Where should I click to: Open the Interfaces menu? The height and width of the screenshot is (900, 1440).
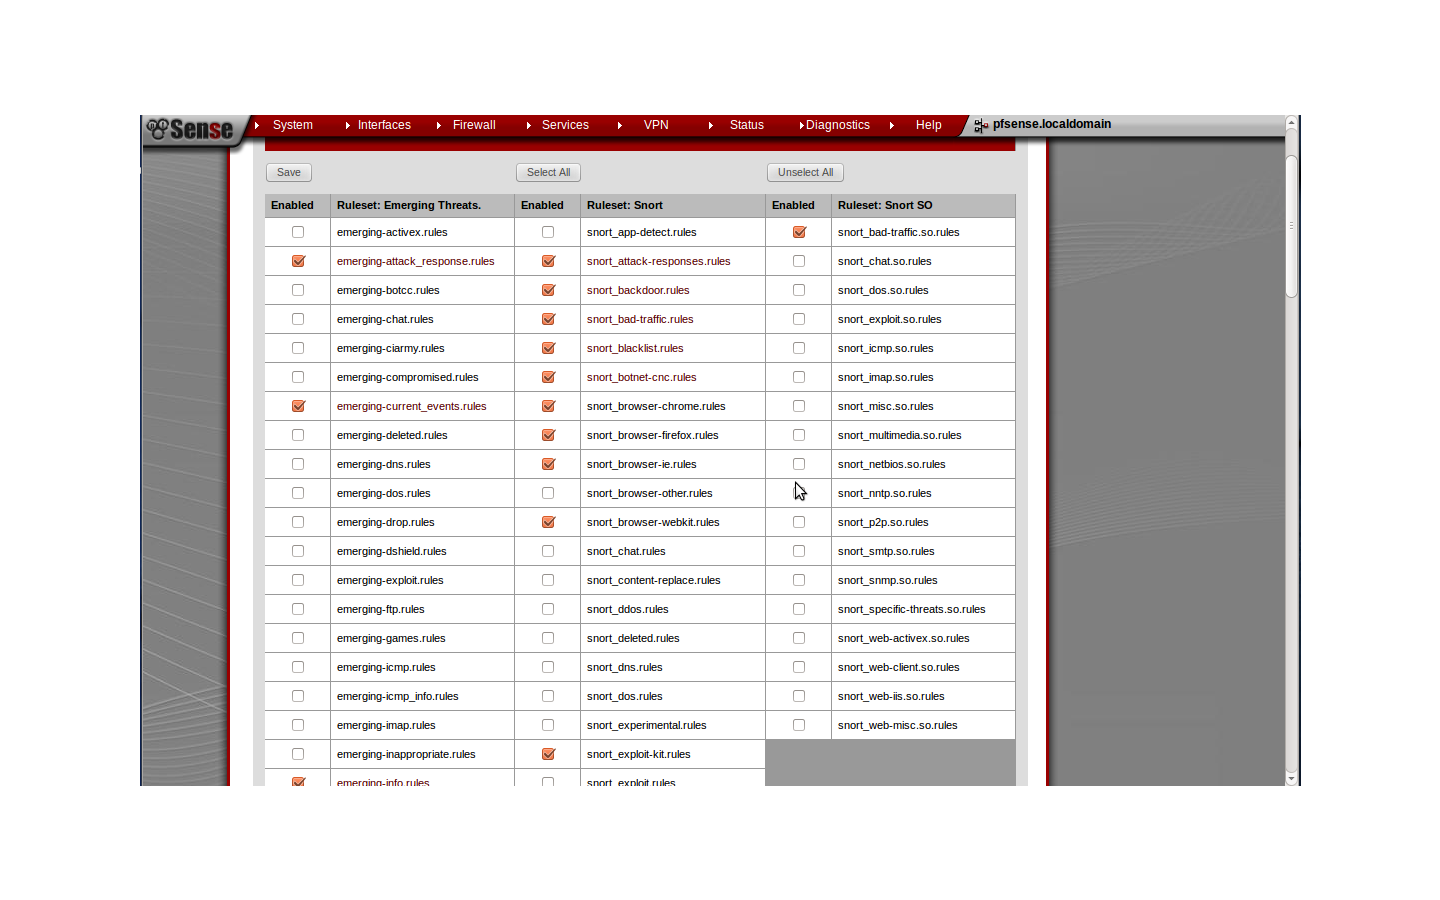coord(384,125)
